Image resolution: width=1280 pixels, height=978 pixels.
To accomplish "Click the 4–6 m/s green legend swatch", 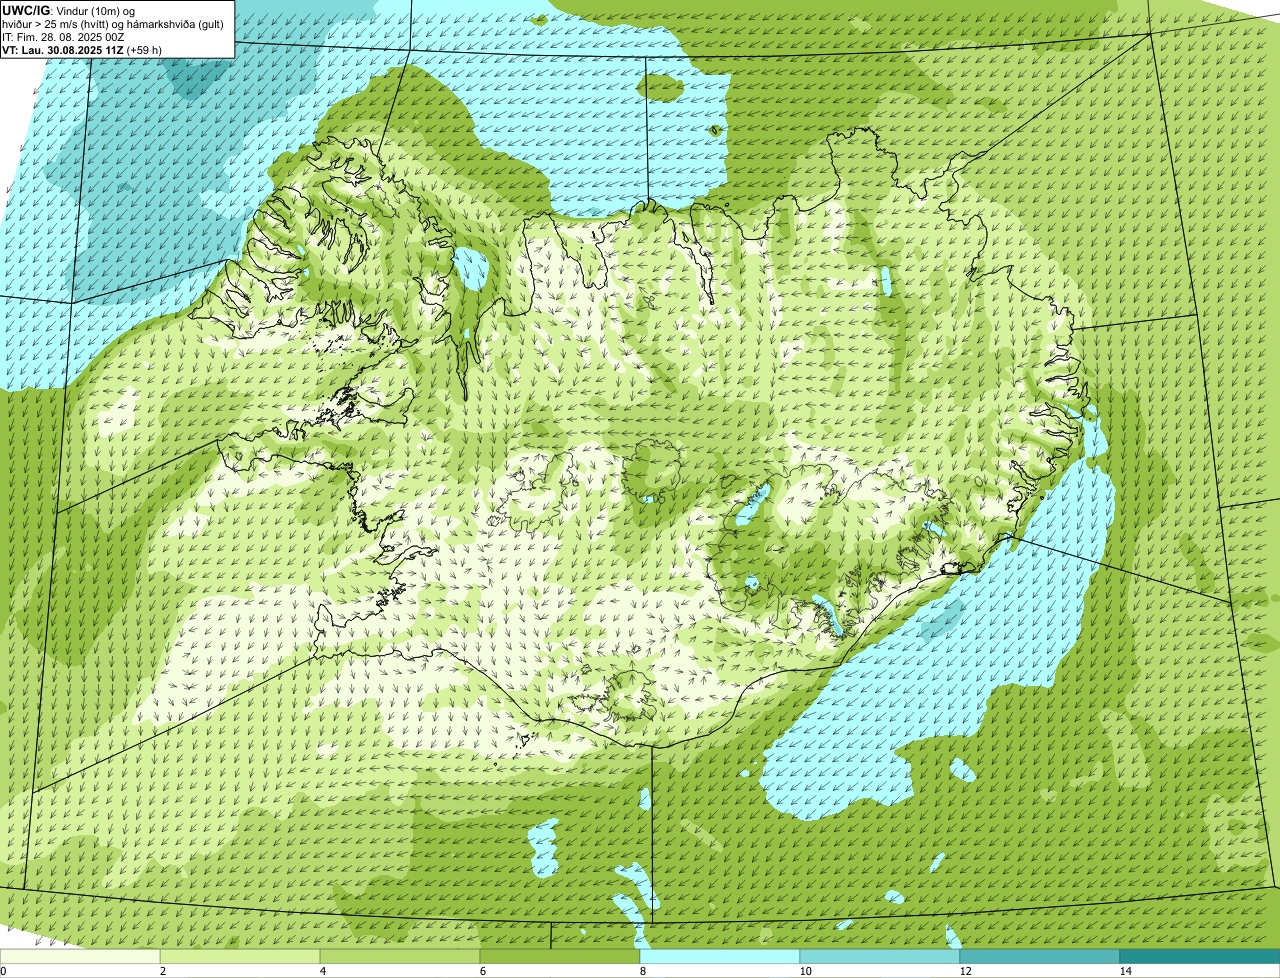I will click(400, 956).
